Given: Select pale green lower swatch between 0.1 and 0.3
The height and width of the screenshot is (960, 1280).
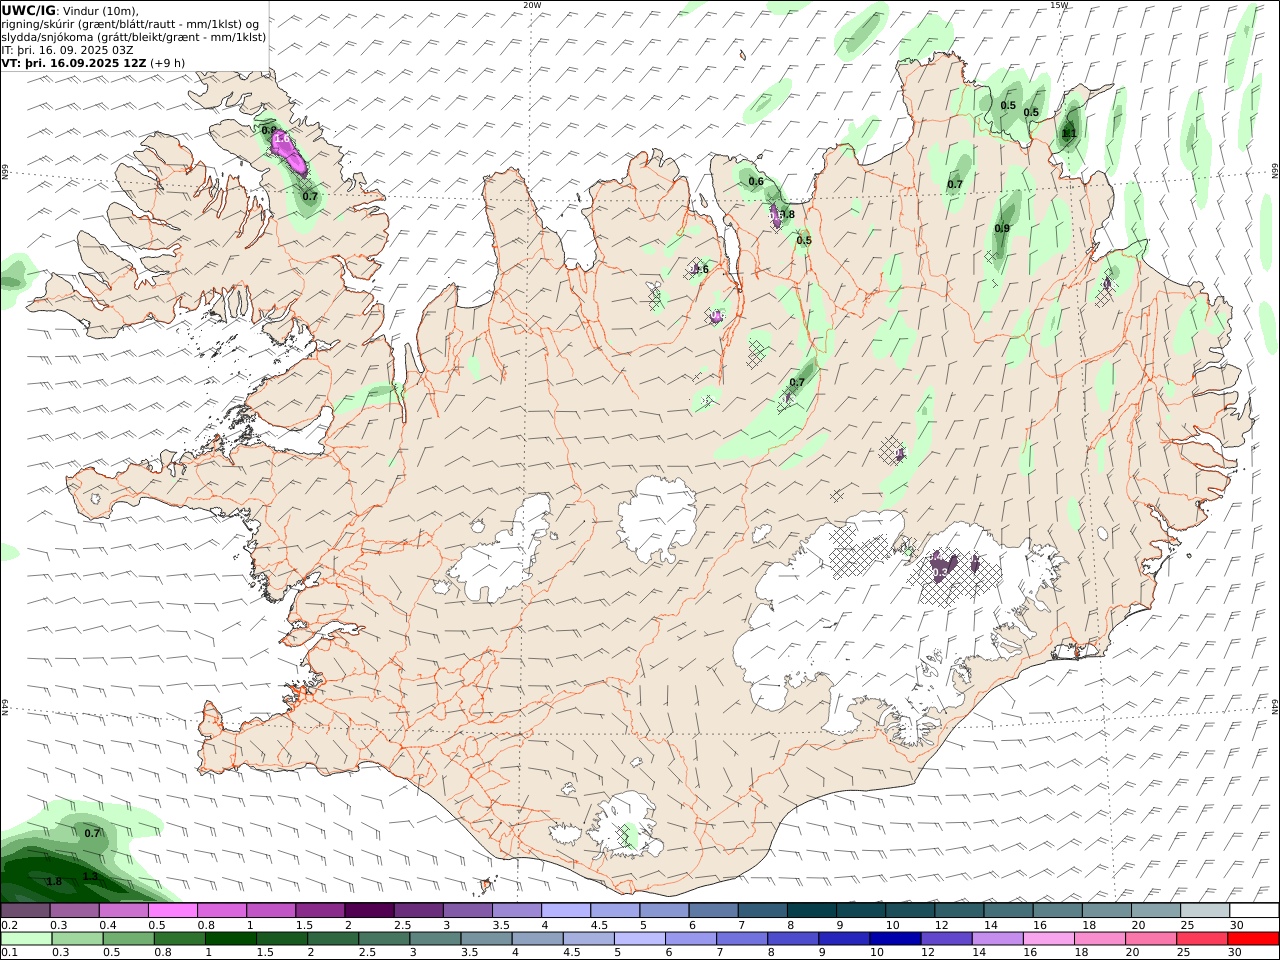Looking at the screenshot, I should (25, 939).
